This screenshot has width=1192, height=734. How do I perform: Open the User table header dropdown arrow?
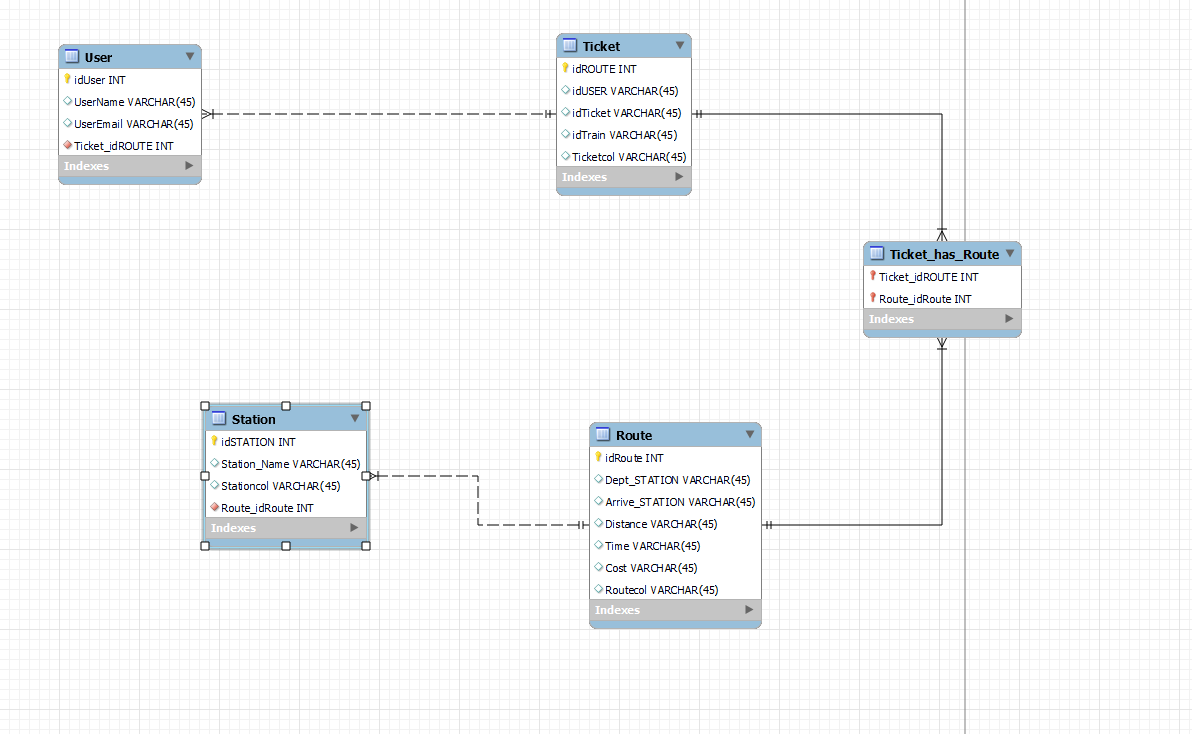point(190,57)
